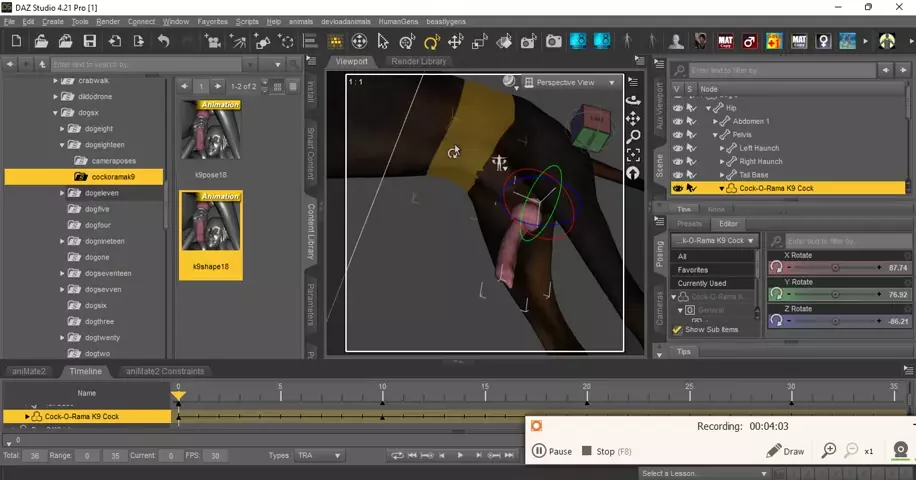Click the X Rotate slider

(834, 268)
